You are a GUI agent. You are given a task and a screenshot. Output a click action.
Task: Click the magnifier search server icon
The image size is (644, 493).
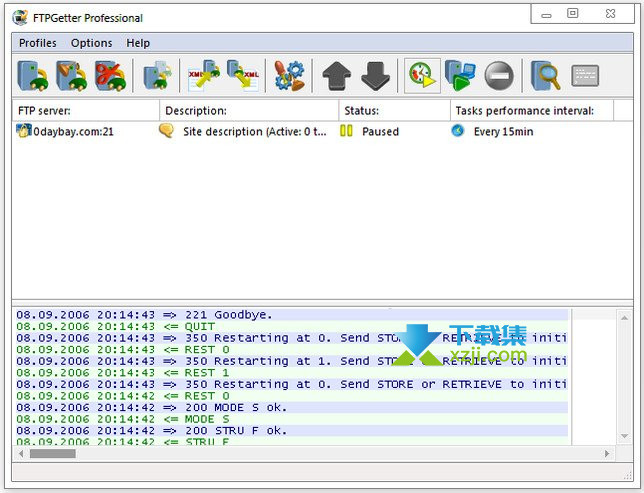click(545, 76)
